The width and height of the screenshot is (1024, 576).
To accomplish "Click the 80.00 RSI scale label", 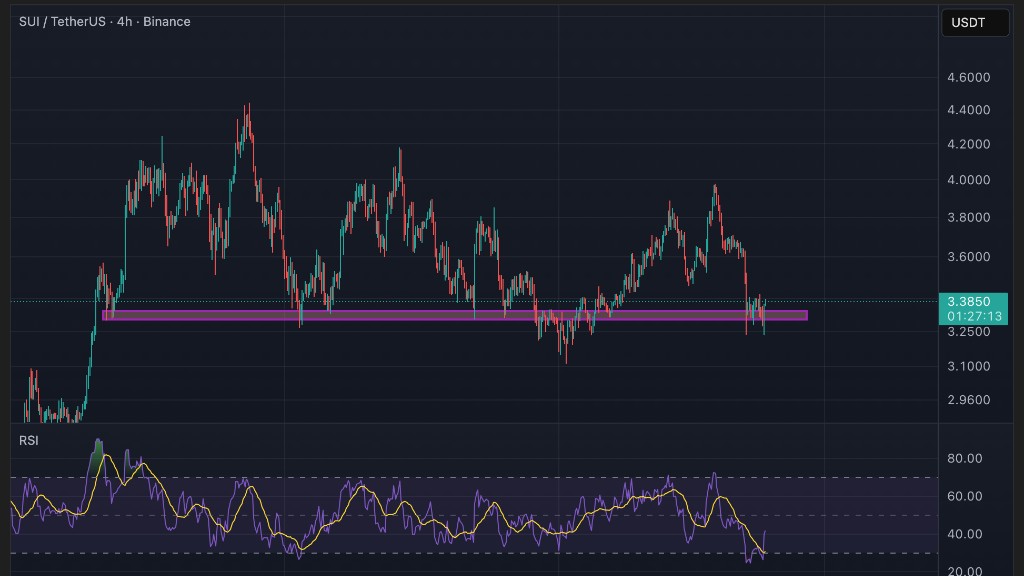I will (964, 459).
